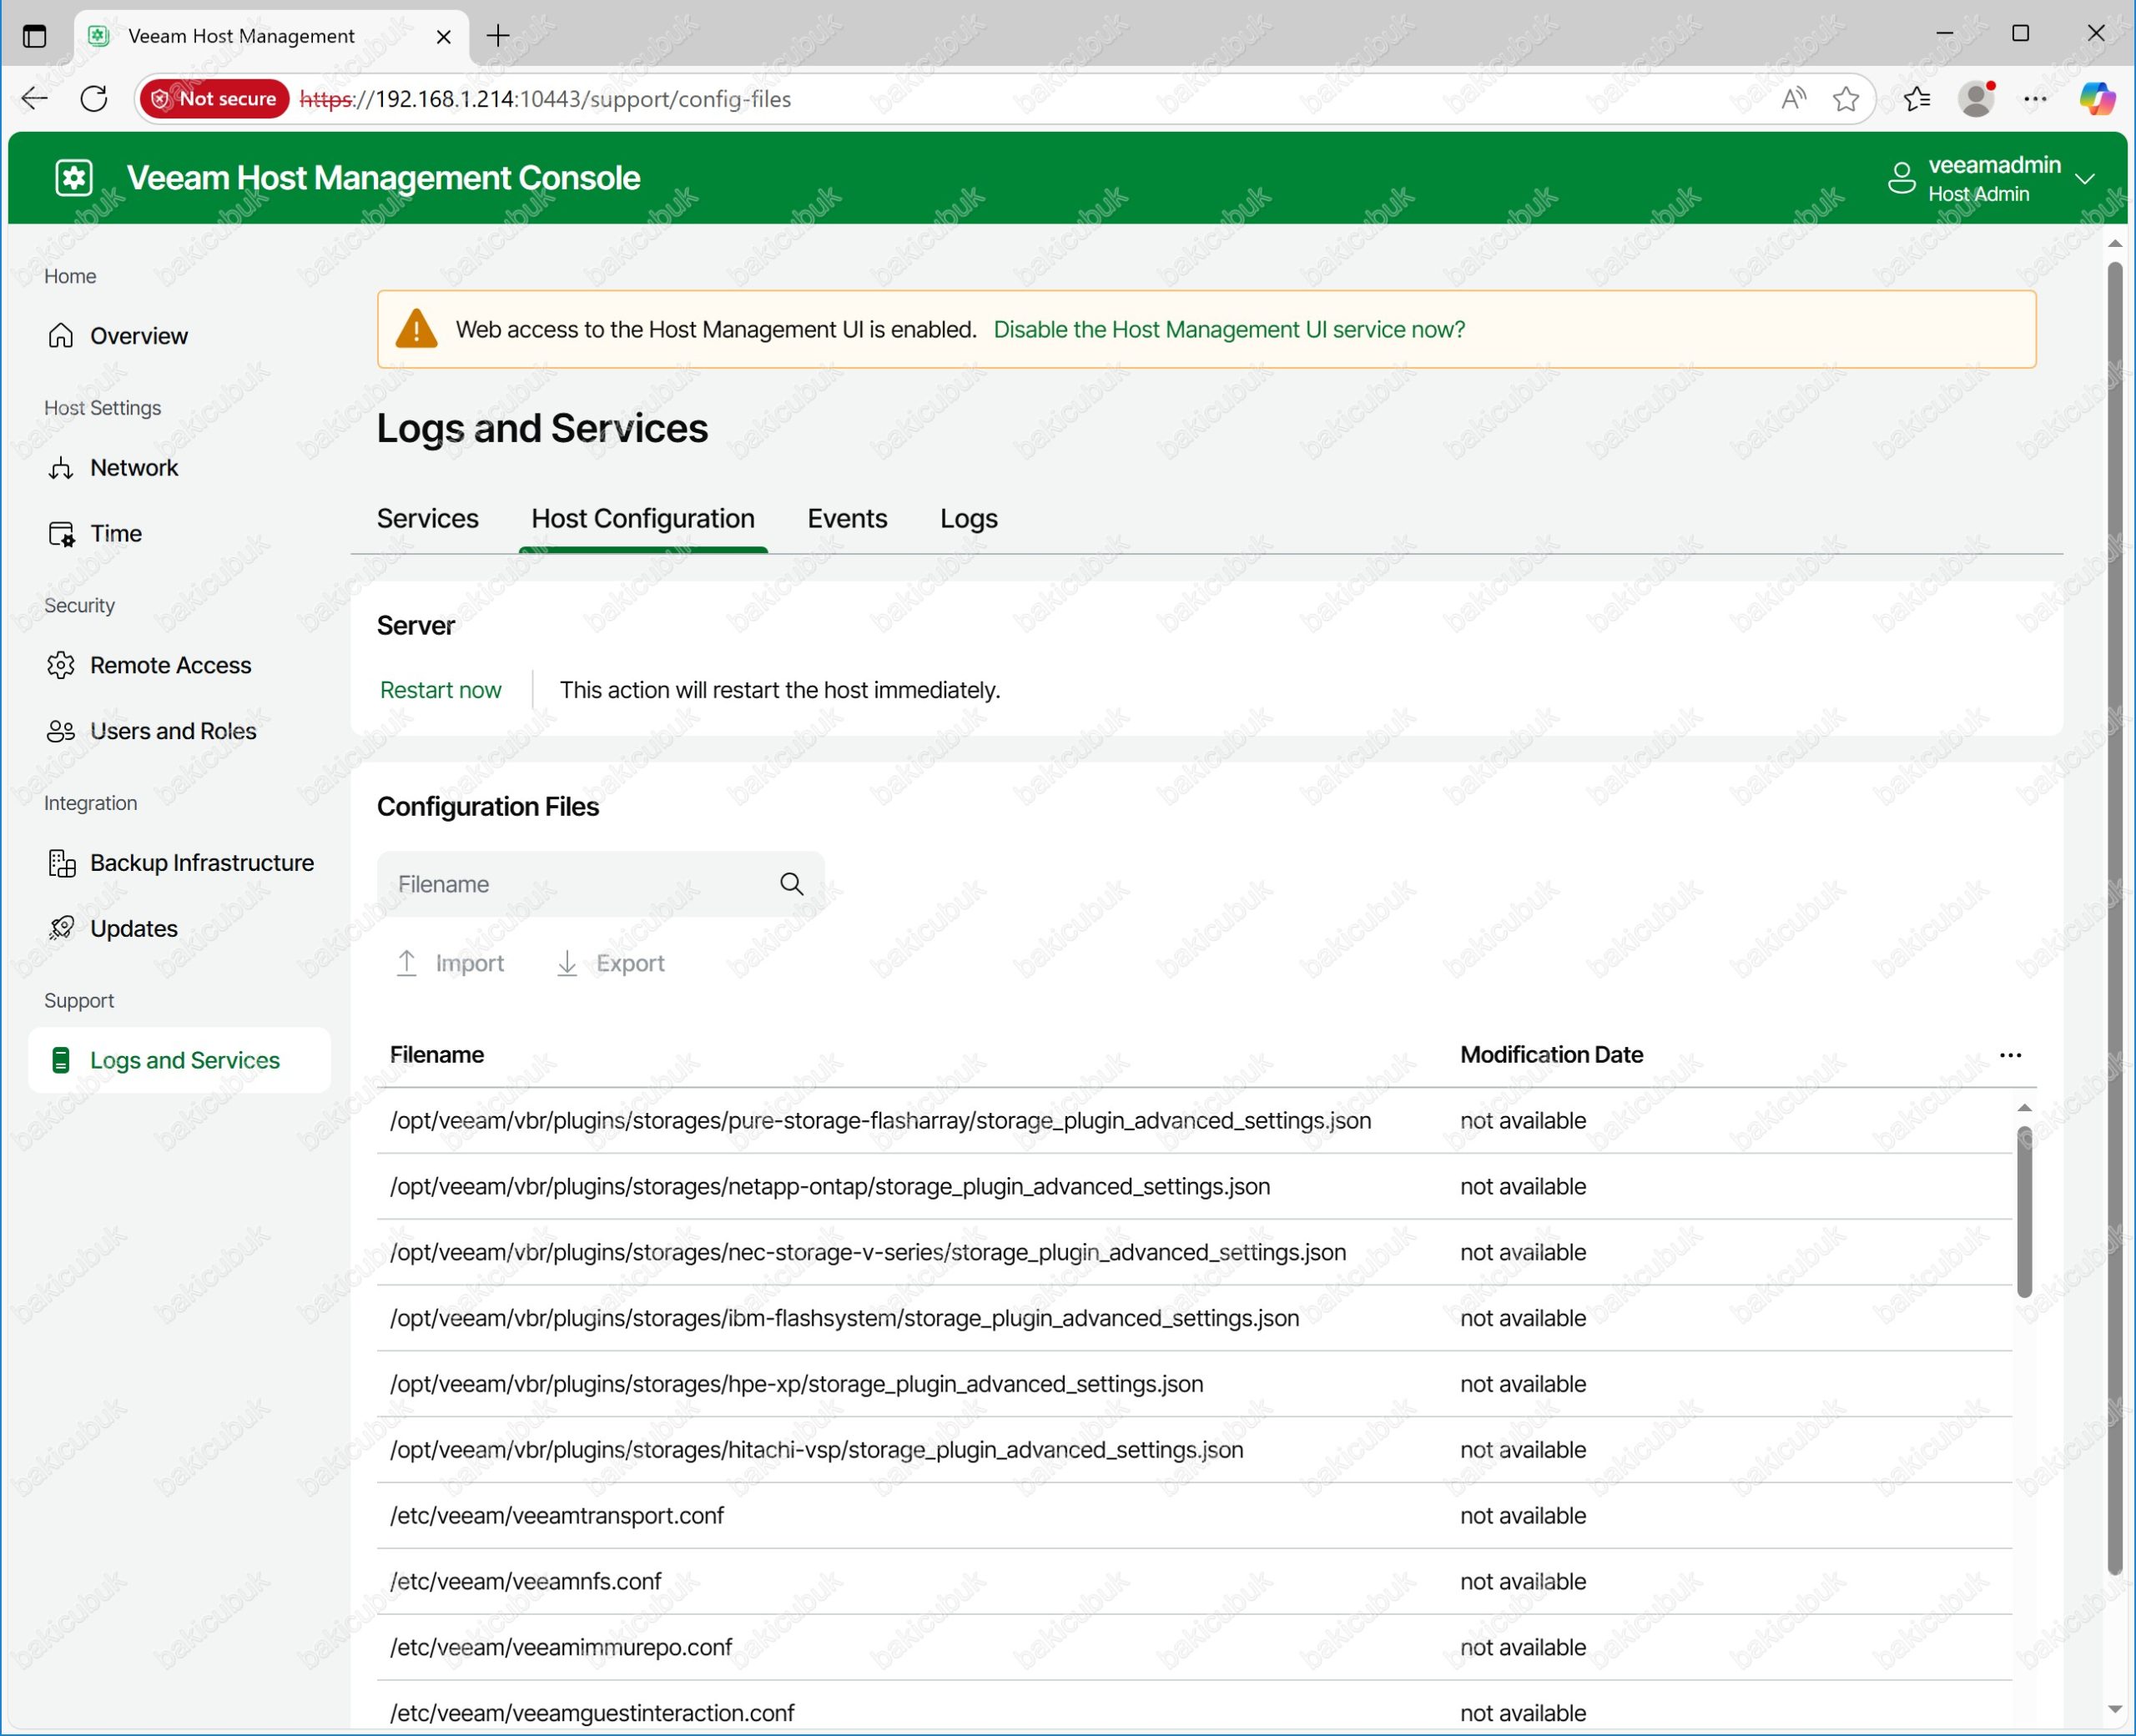Viewport: 2136px width, 1736px height.
Task: Open browser Settings and more menu
Action: tap(2035, 98)
